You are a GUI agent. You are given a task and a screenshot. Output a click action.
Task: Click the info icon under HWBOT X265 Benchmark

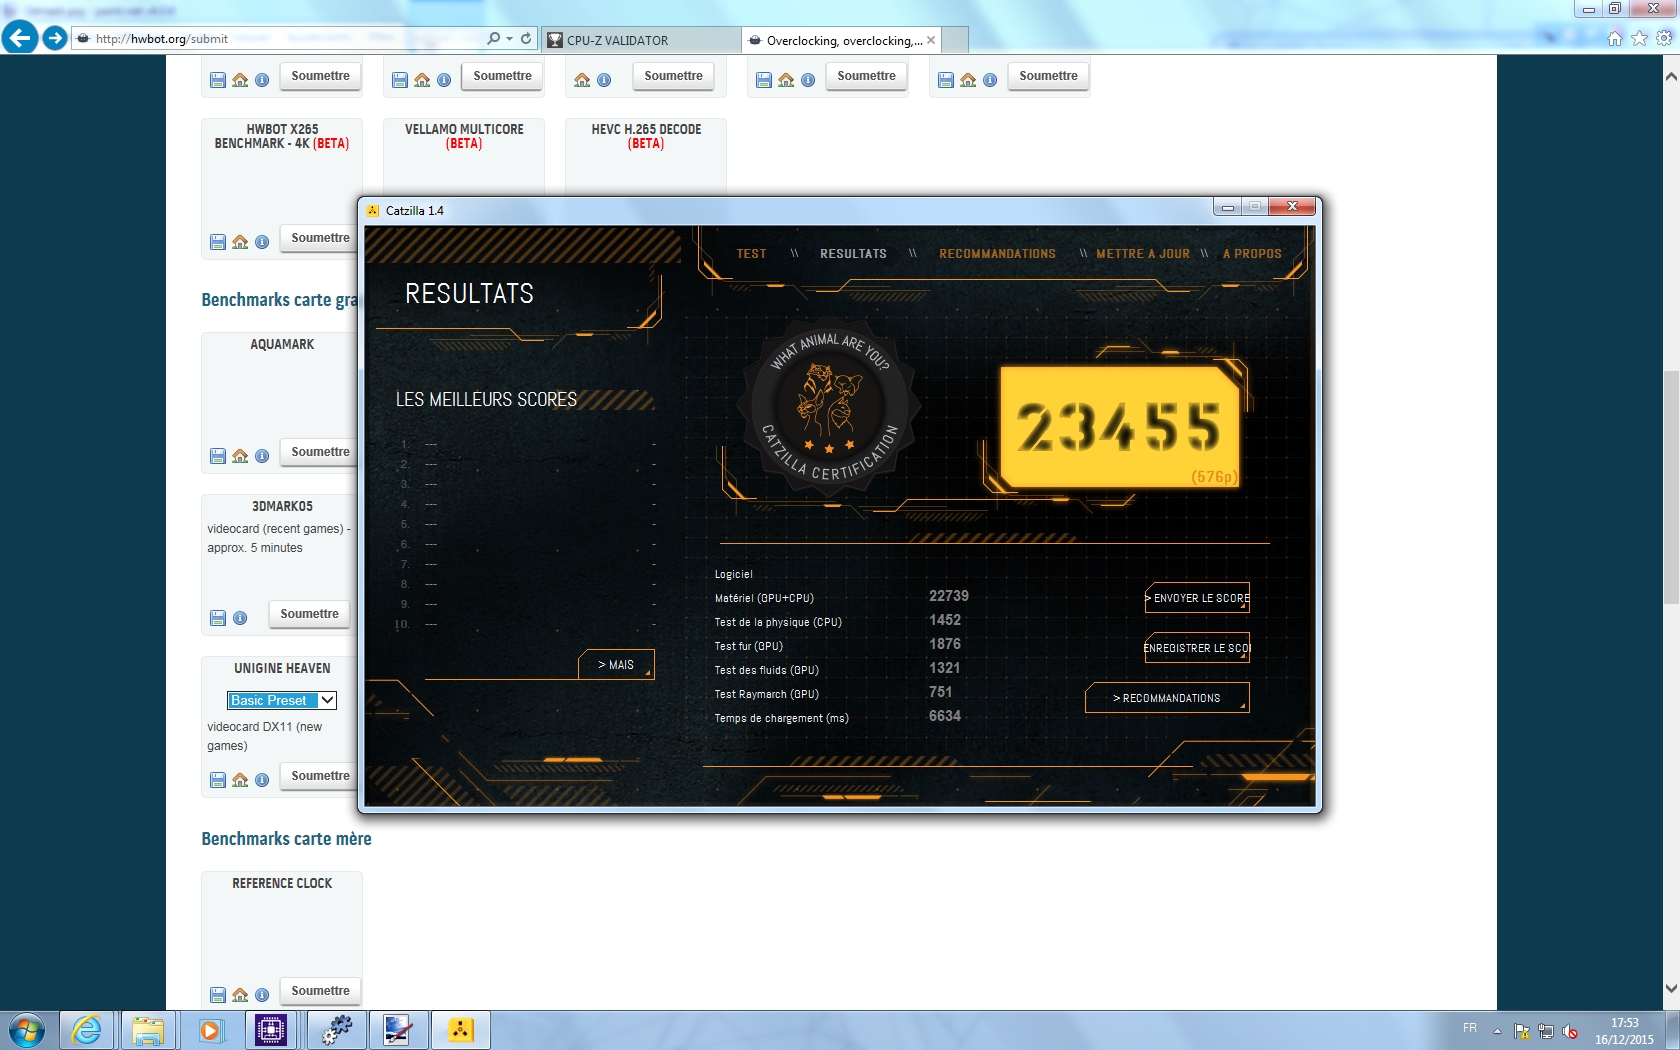[x=262, y=242]
